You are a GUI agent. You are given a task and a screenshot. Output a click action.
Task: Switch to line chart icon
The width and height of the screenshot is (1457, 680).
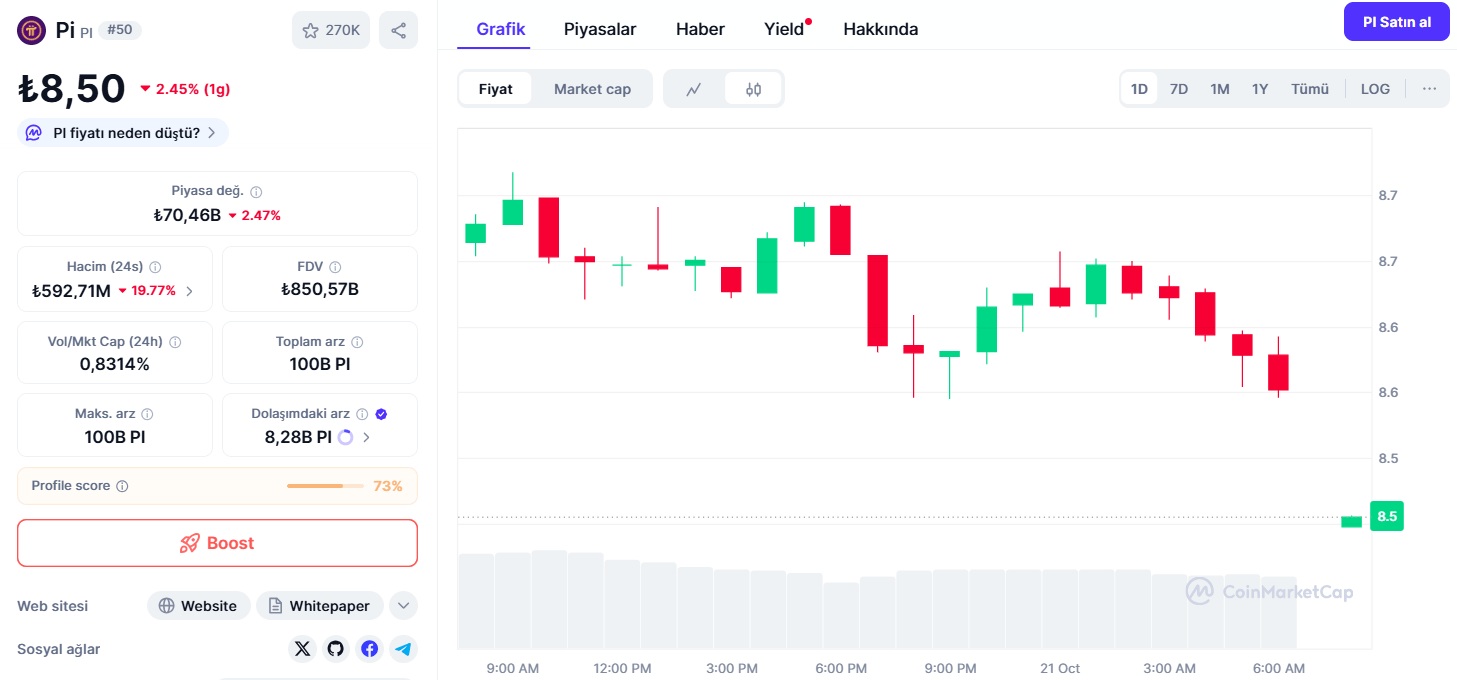click(694, 89)
